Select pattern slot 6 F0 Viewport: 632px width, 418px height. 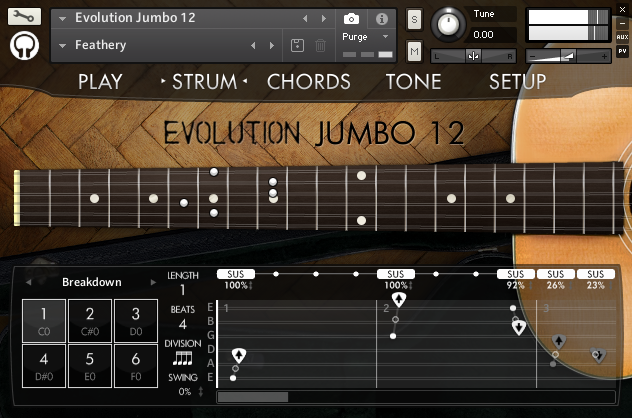136,366
